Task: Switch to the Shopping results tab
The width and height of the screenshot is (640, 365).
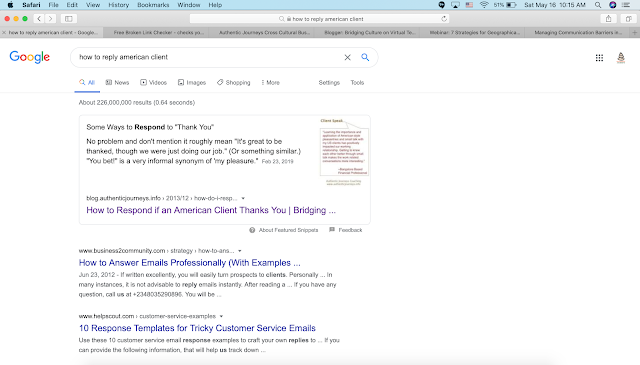Action: point(233,82)
